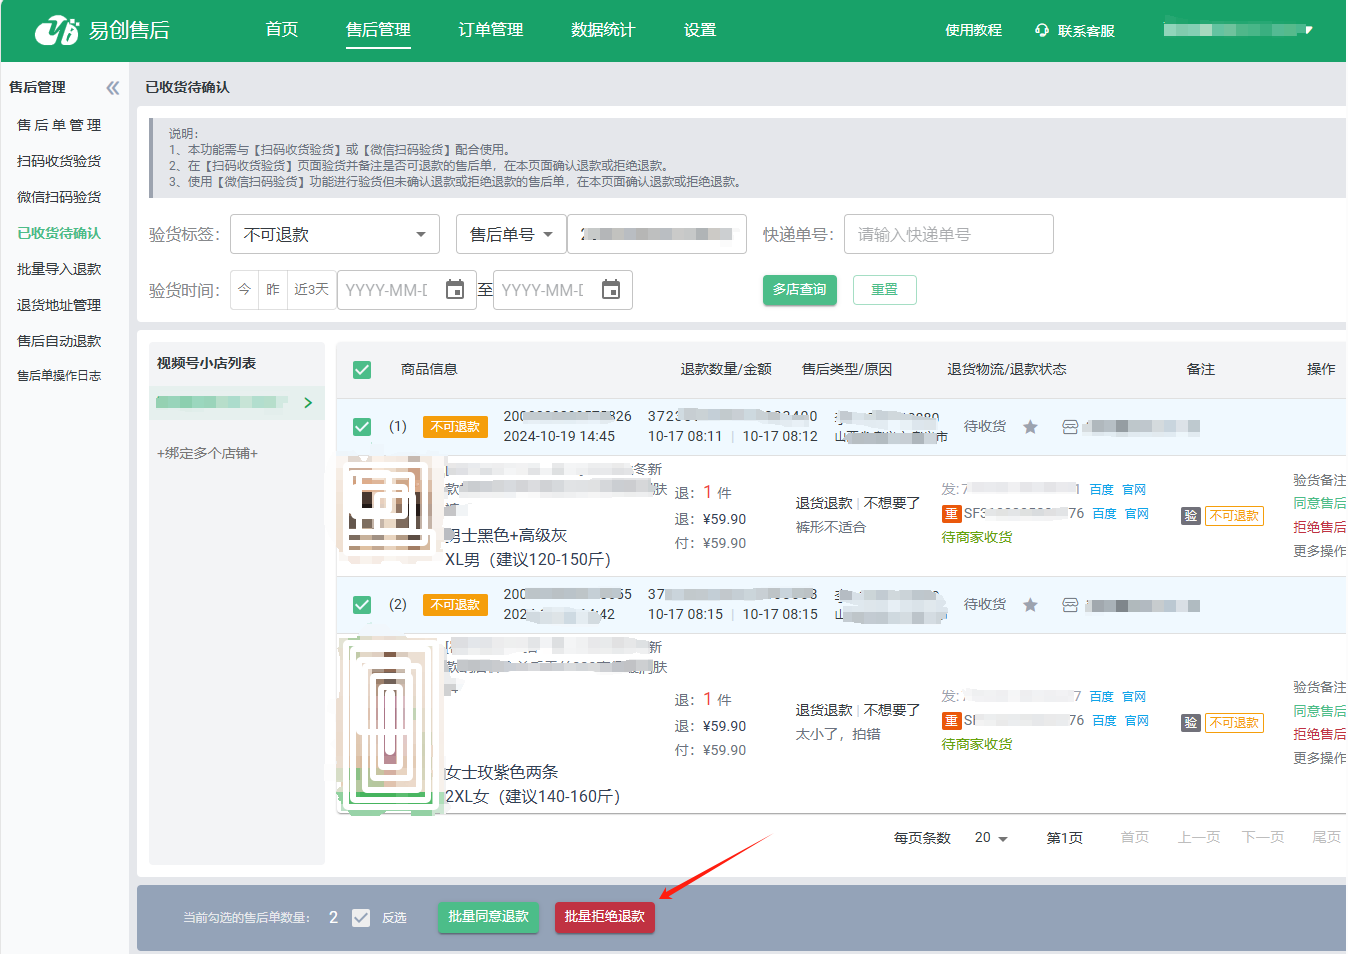Star the first after-sale order

(1030, 427)
